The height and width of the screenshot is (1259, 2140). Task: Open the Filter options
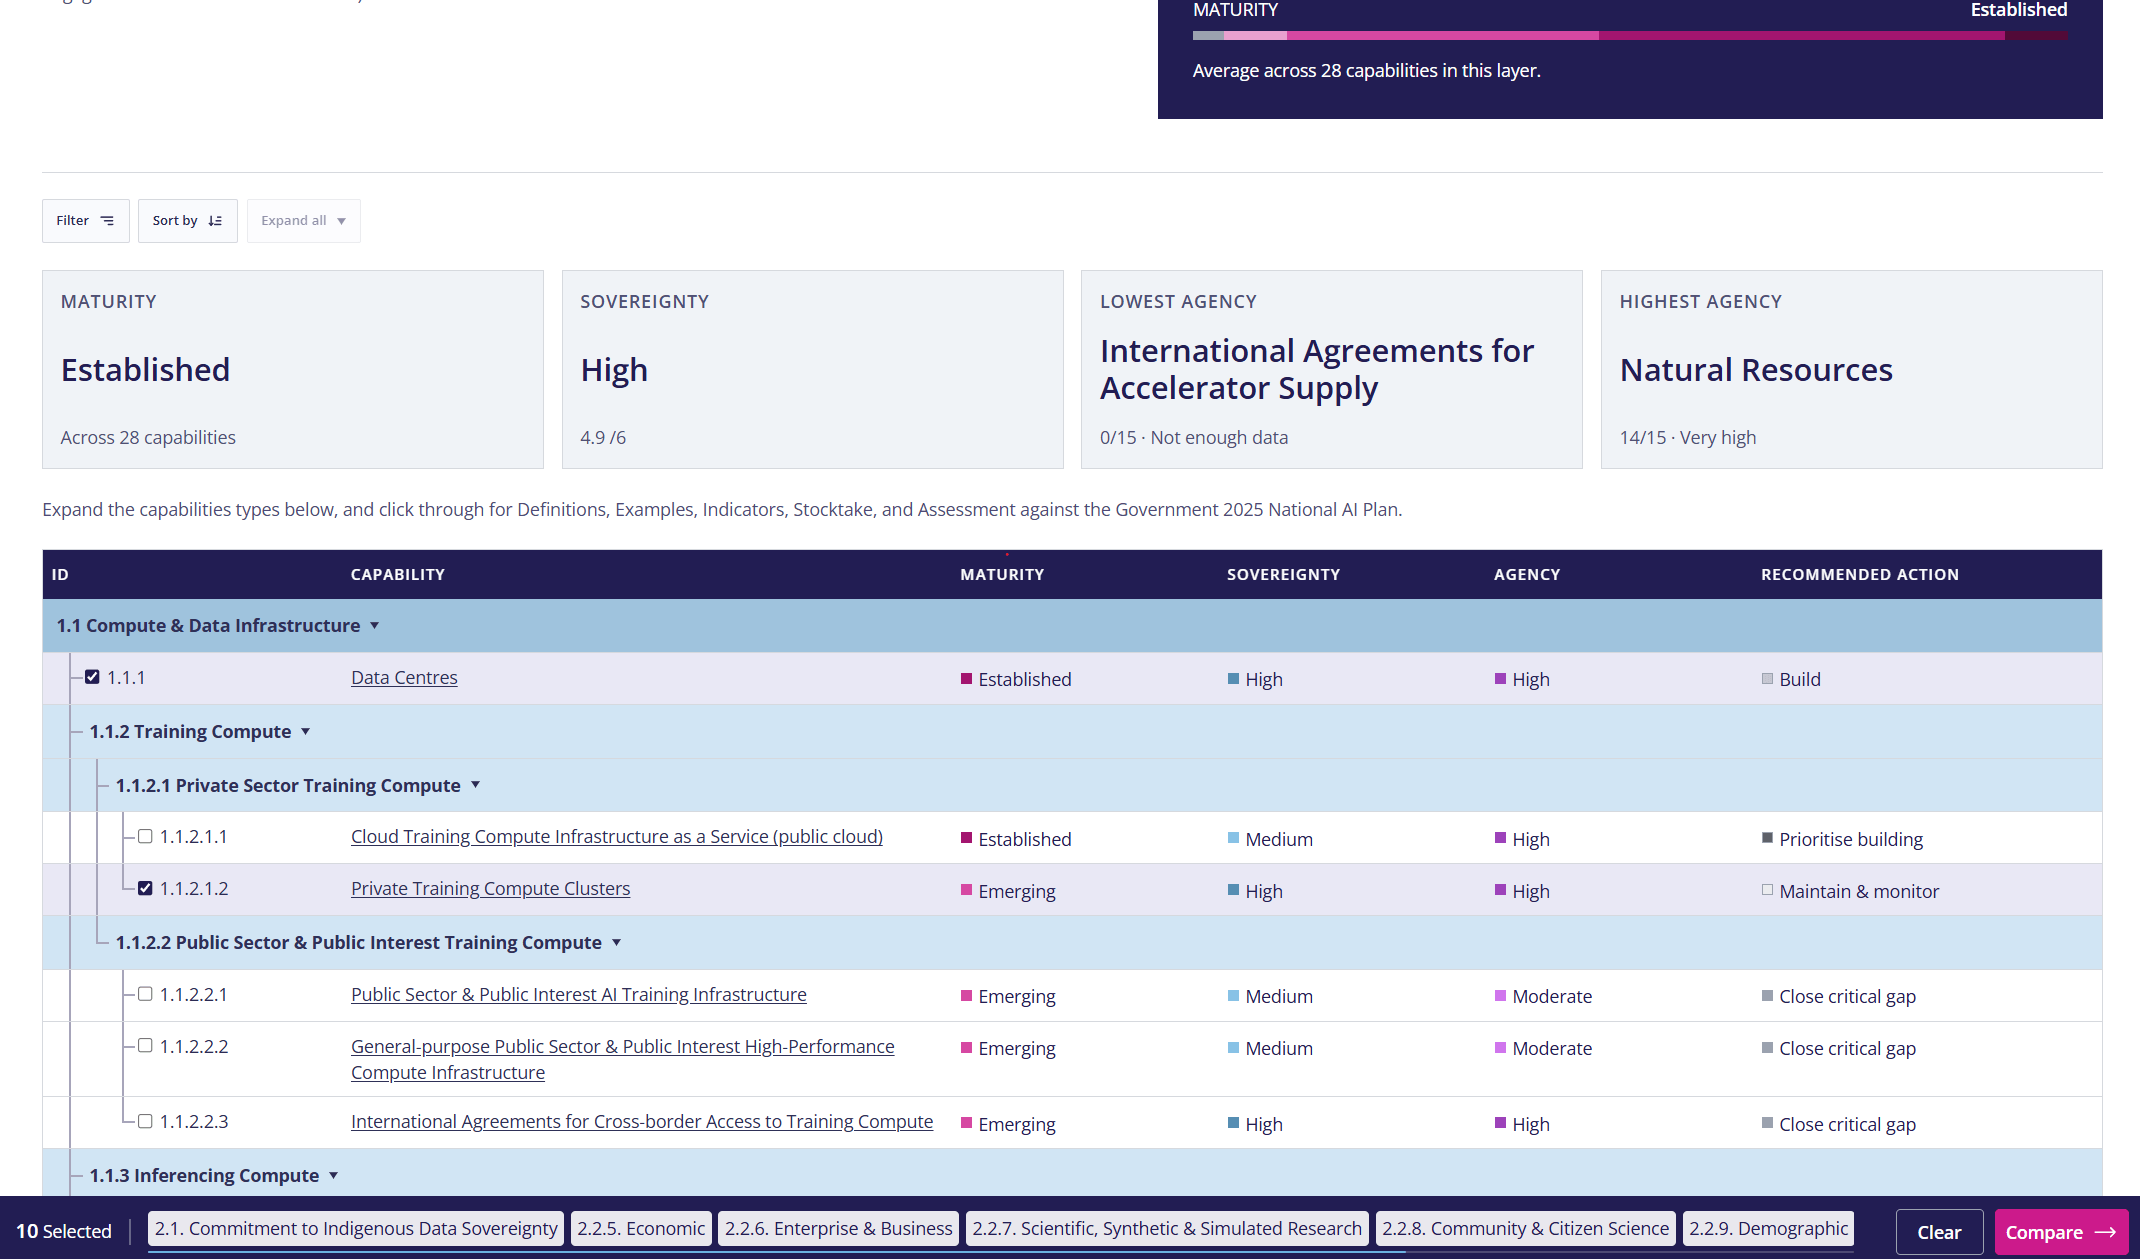pyautogui.click(x=86, y=221)
